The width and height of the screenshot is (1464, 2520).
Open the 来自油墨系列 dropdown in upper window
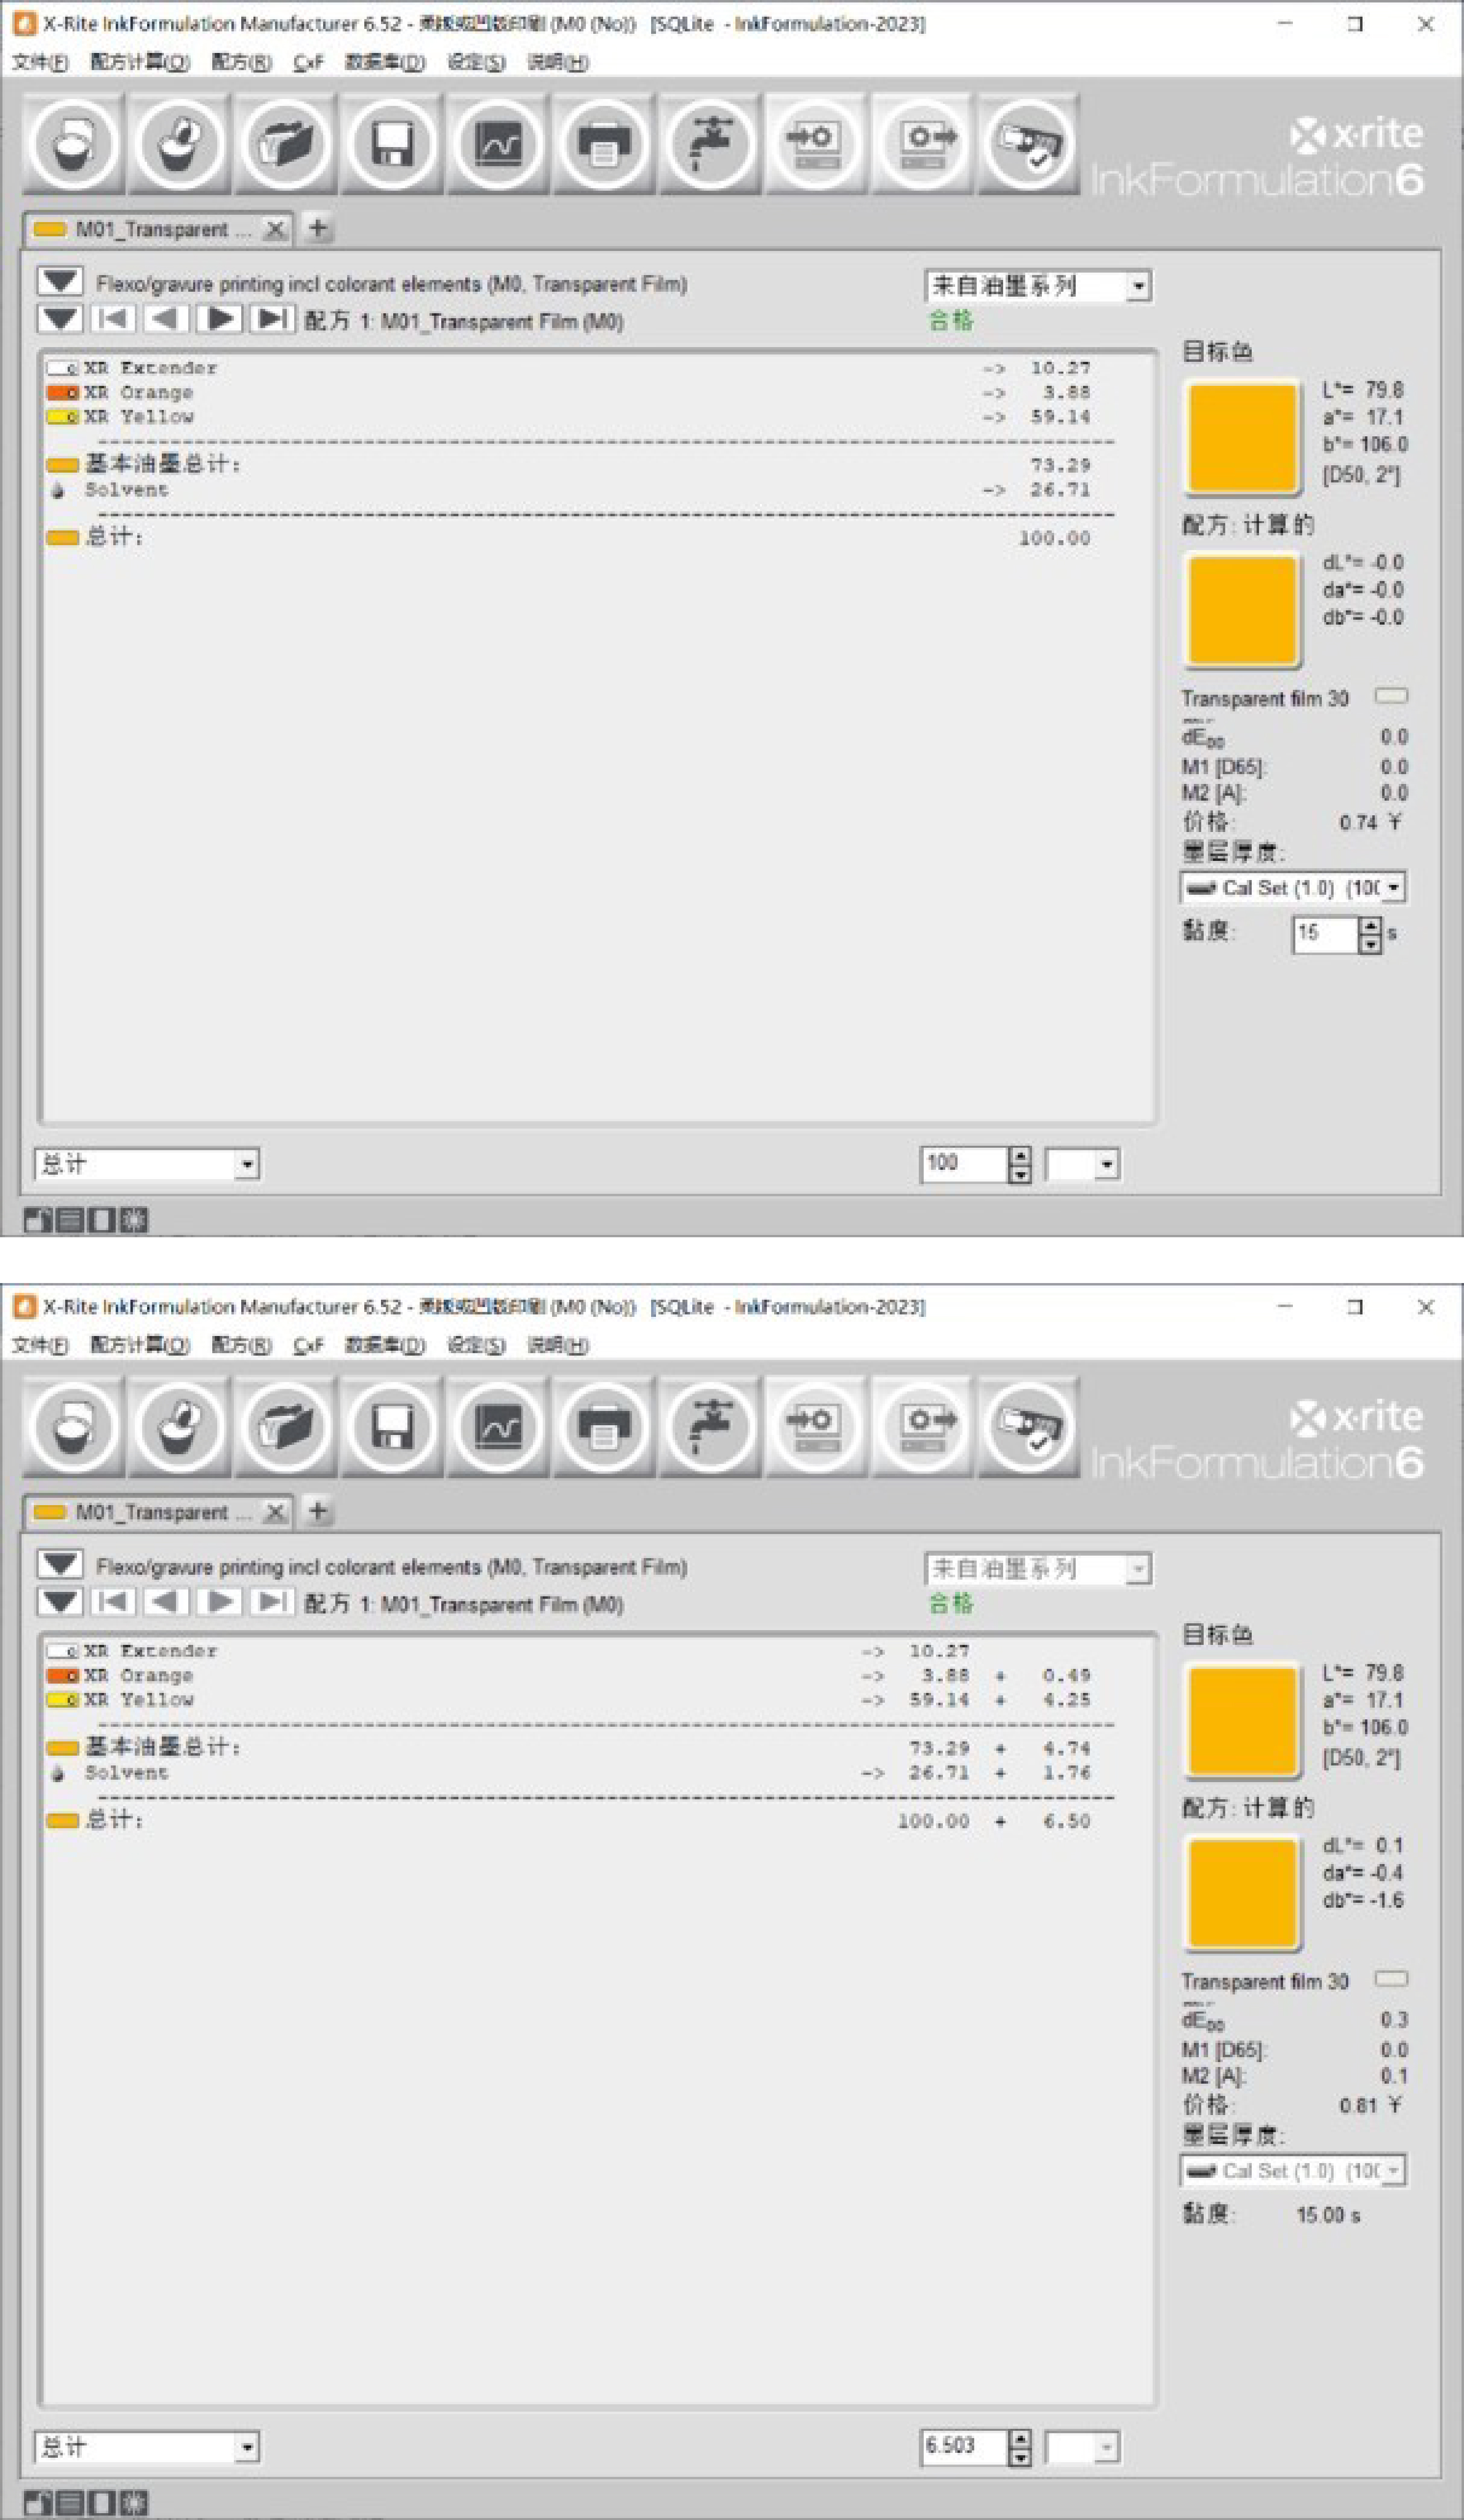(1138, 287)
